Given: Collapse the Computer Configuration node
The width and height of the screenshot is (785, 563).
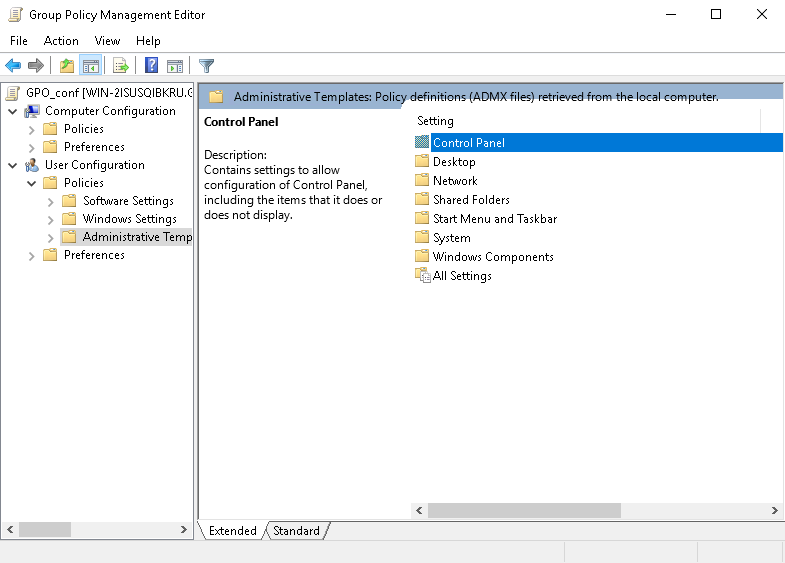Looking at the screenshot, I should point(13,111).
